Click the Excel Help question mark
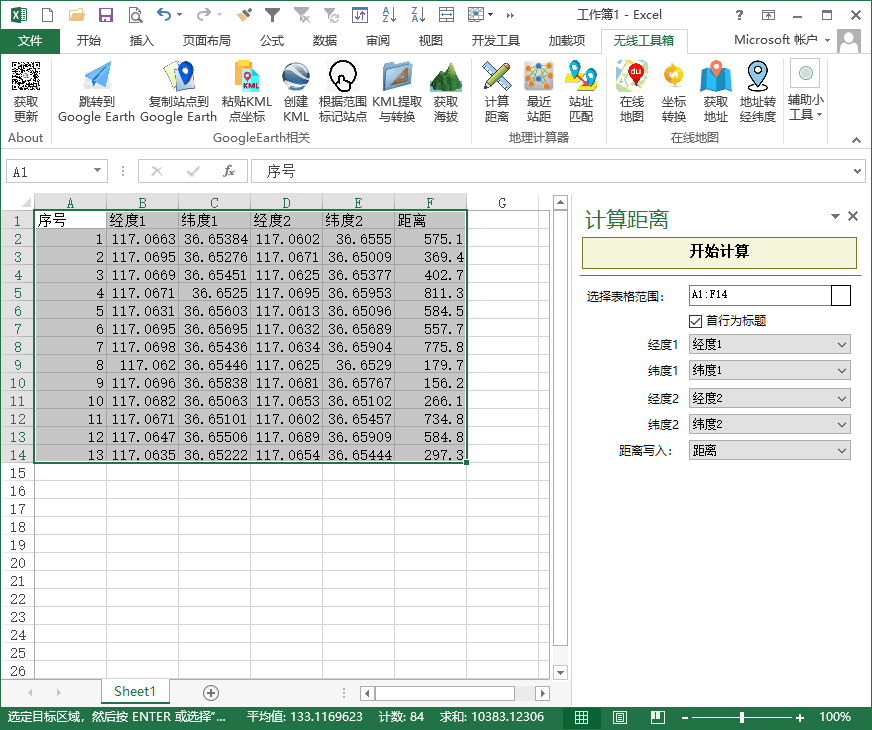 tap(739, 15)
